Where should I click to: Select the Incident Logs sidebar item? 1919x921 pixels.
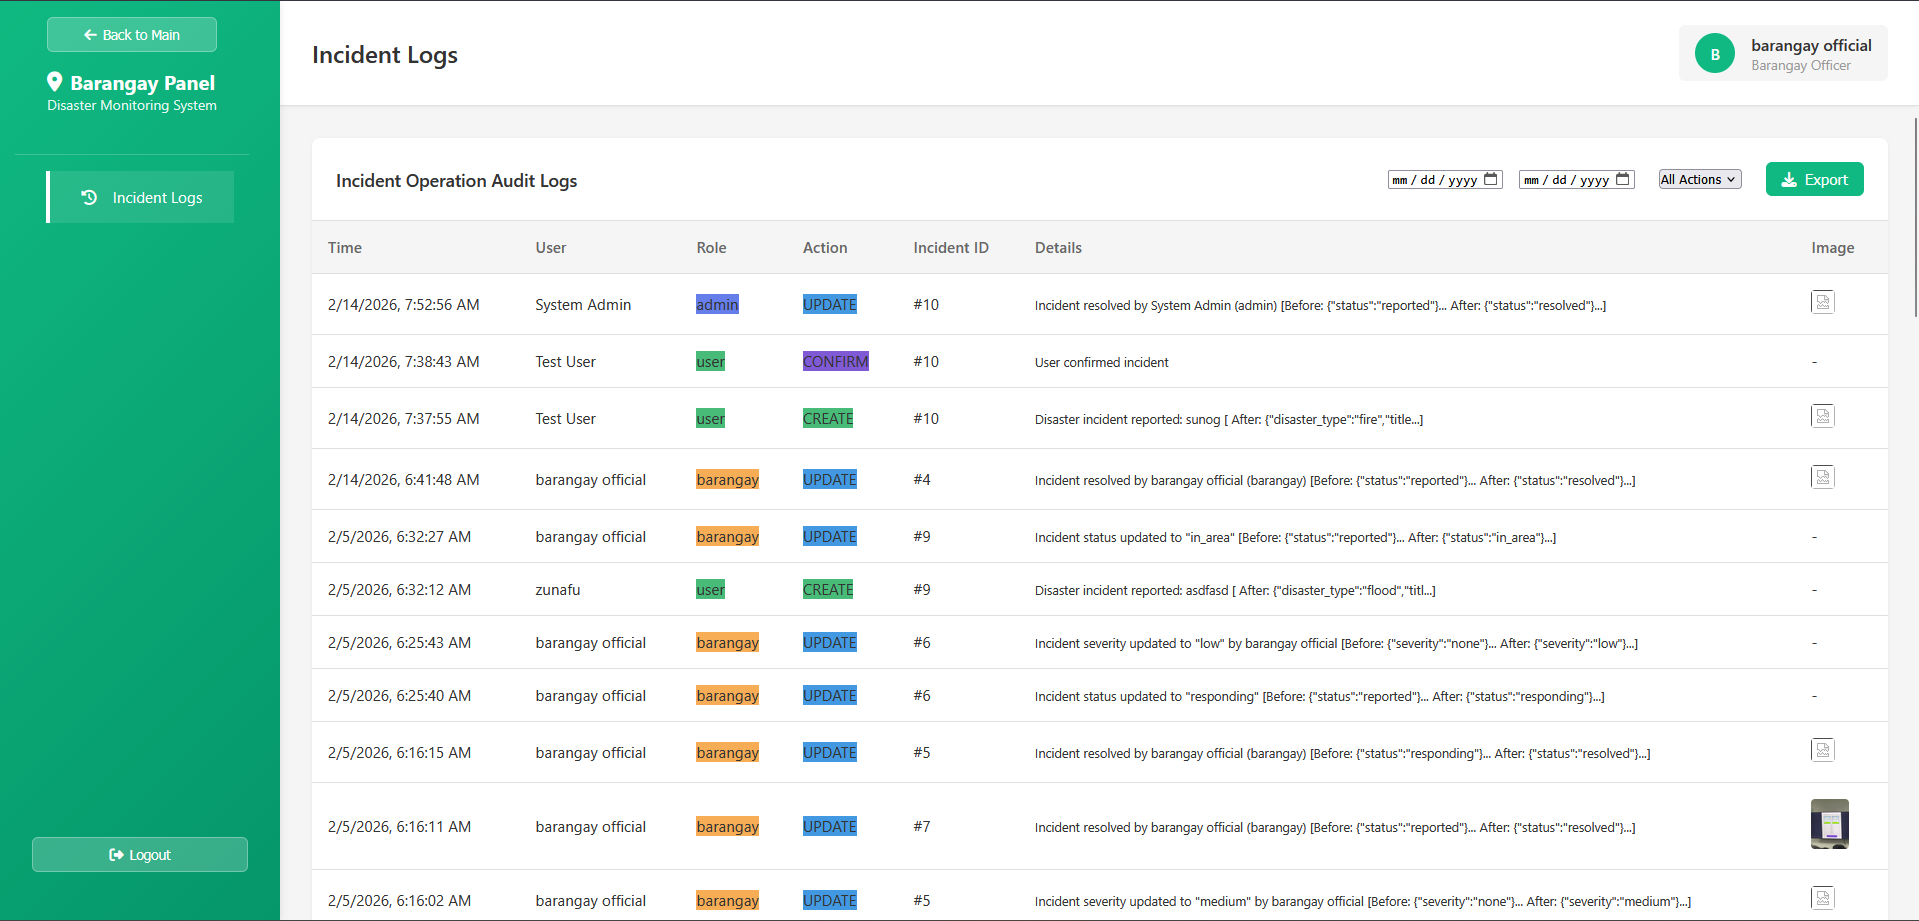click(x=141, y=197)
